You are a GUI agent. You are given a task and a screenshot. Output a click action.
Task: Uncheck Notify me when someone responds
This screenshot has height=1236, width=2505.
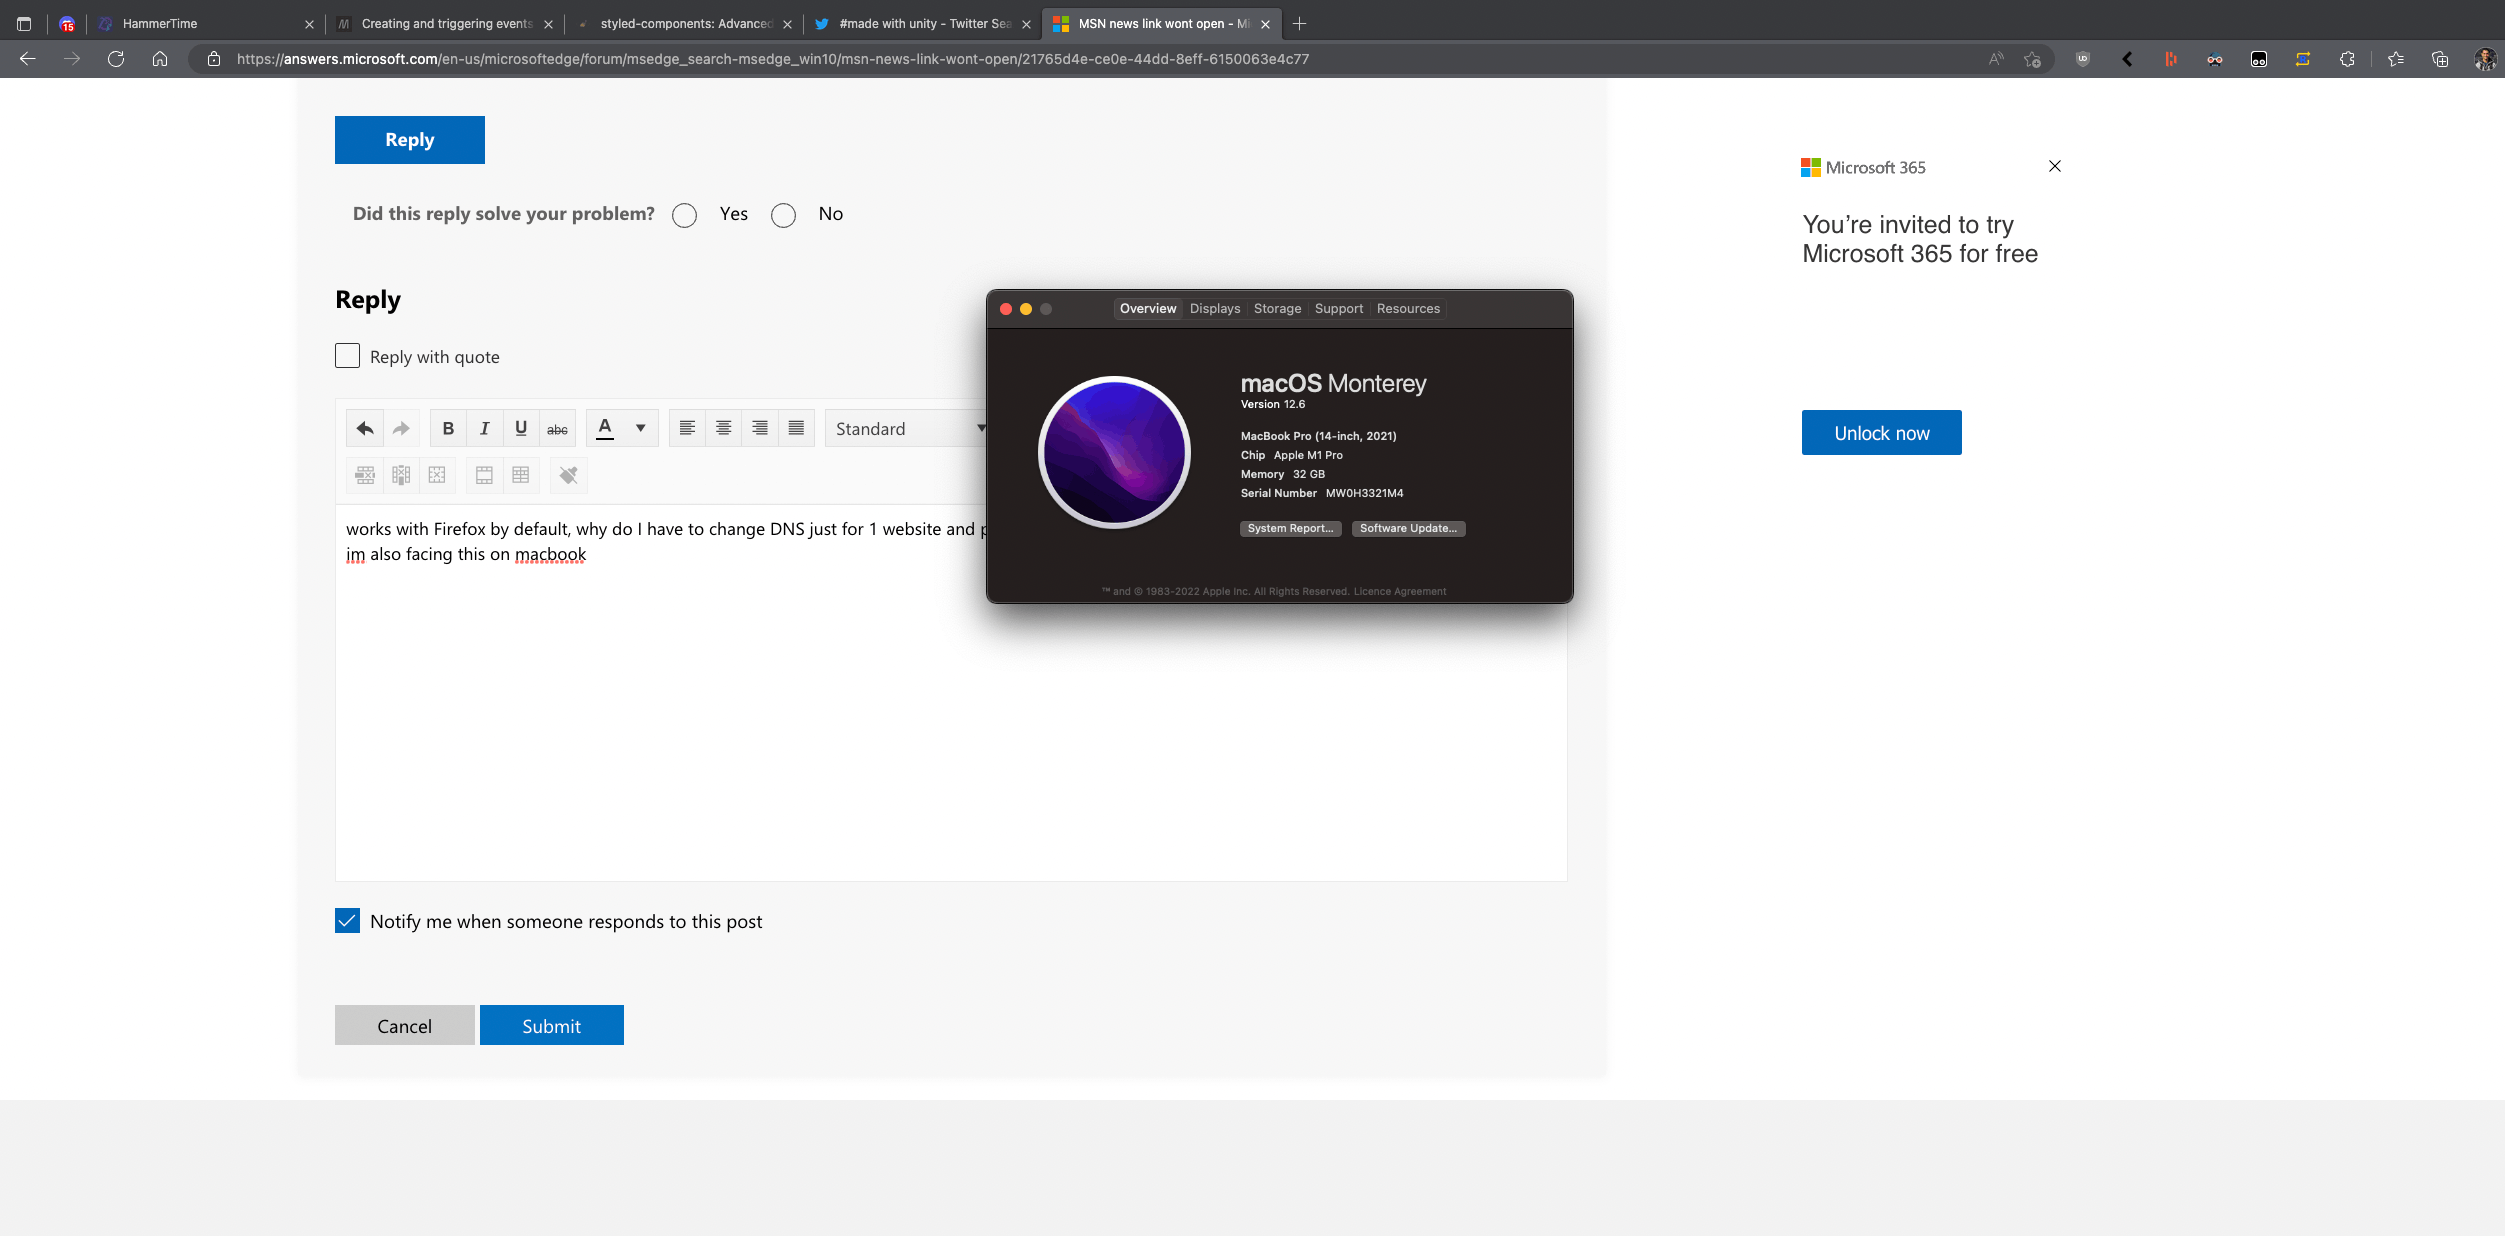347,921
